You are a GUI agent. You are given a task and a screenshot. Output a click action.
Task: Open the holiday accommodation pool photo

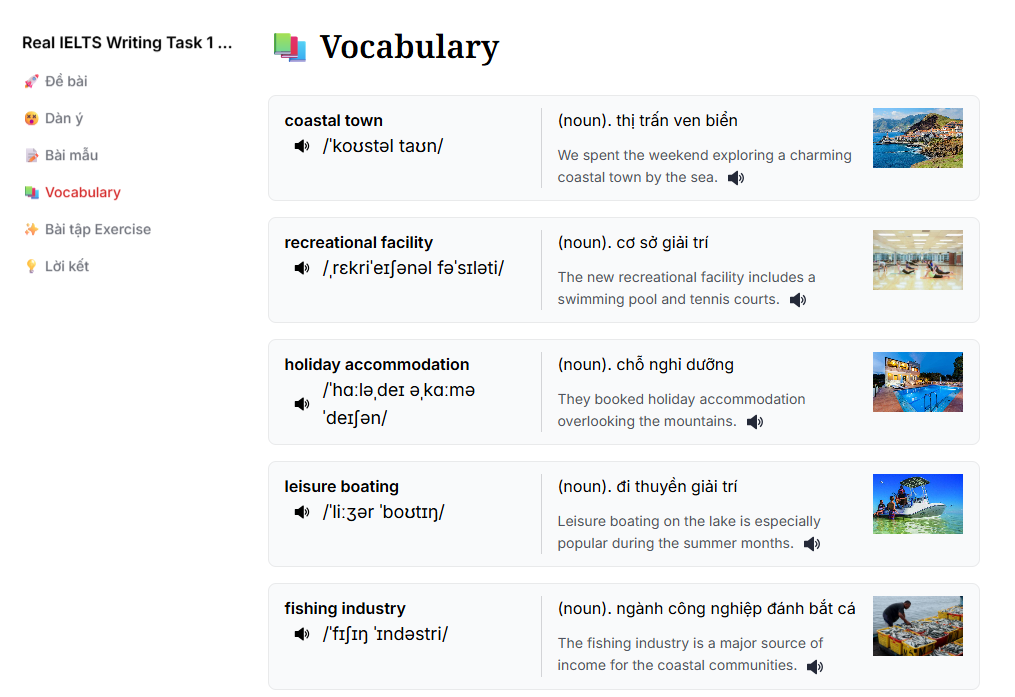[x=917, y=382]
